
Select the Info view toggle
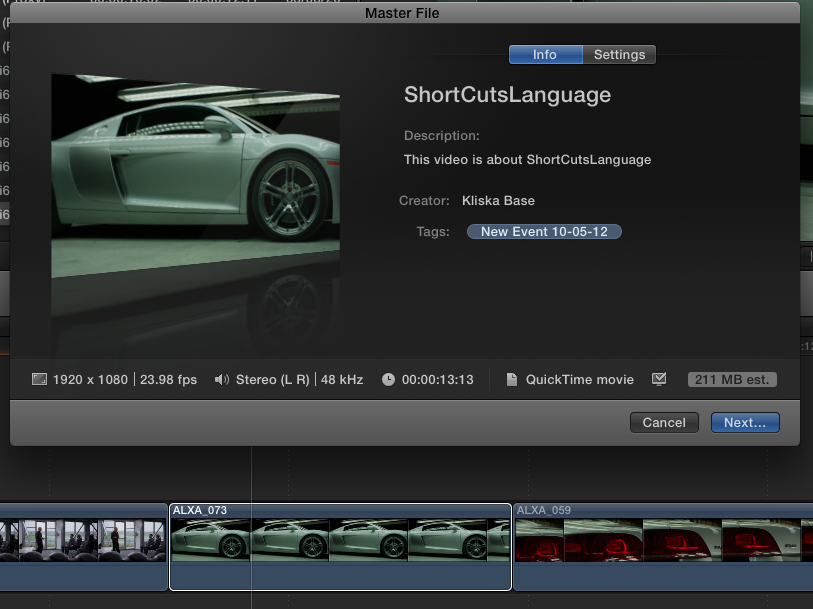pyautogui.click(x=545, y=54)
